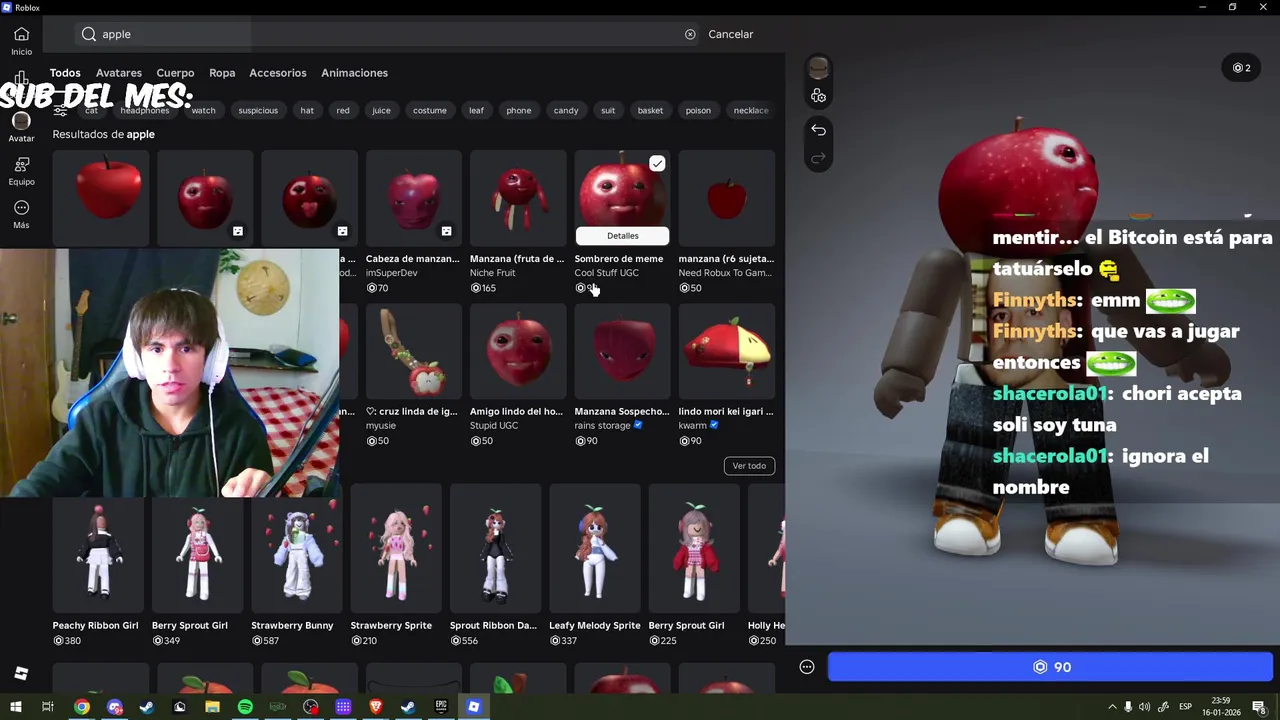Open Brave browser from taskbar
The image size is (1280, 720).
coord(376,707)
